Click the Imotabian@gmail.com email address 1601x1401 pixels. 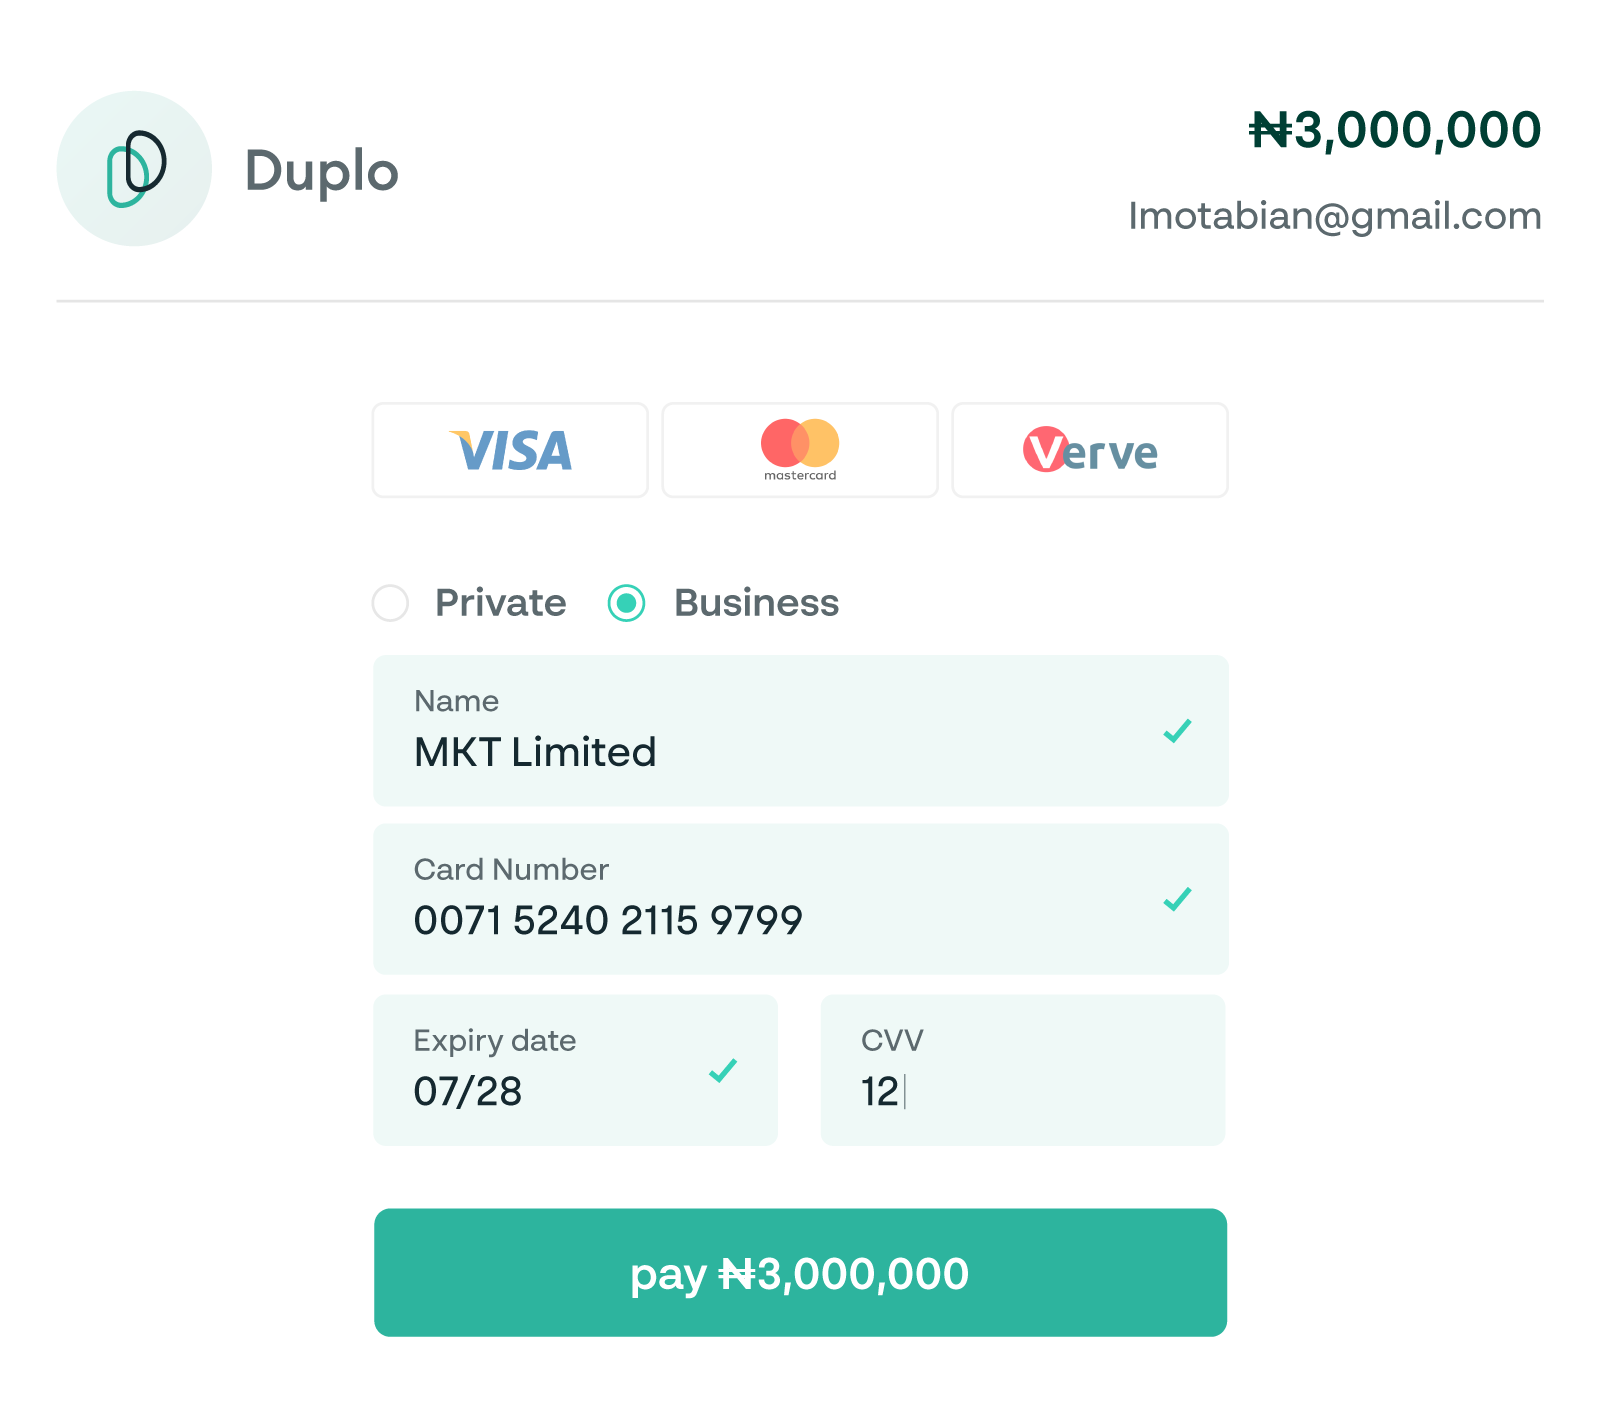coord(1334,216)
